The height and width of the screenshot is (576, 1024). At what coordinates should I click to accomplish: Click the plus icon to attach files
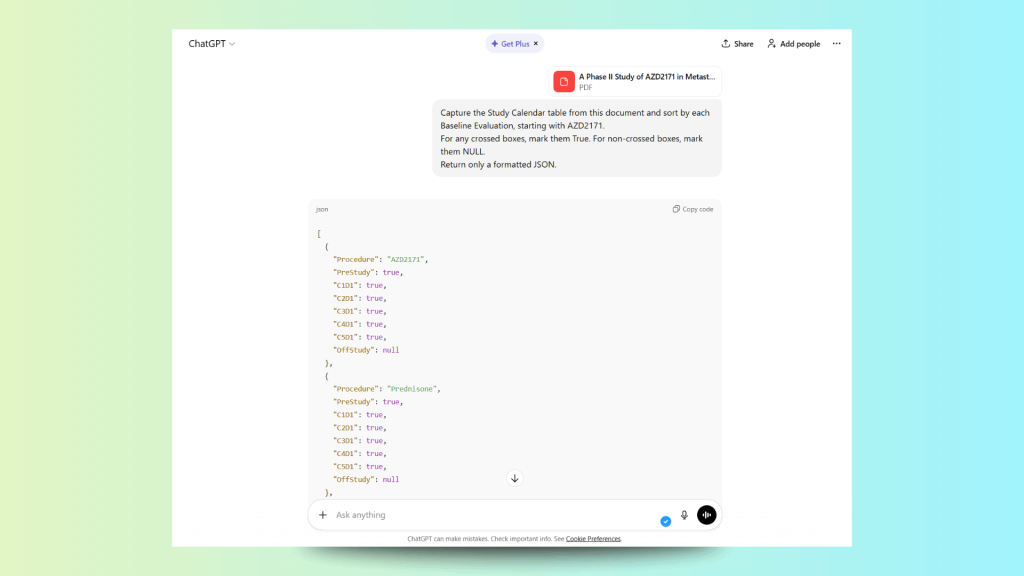point(323,515)
